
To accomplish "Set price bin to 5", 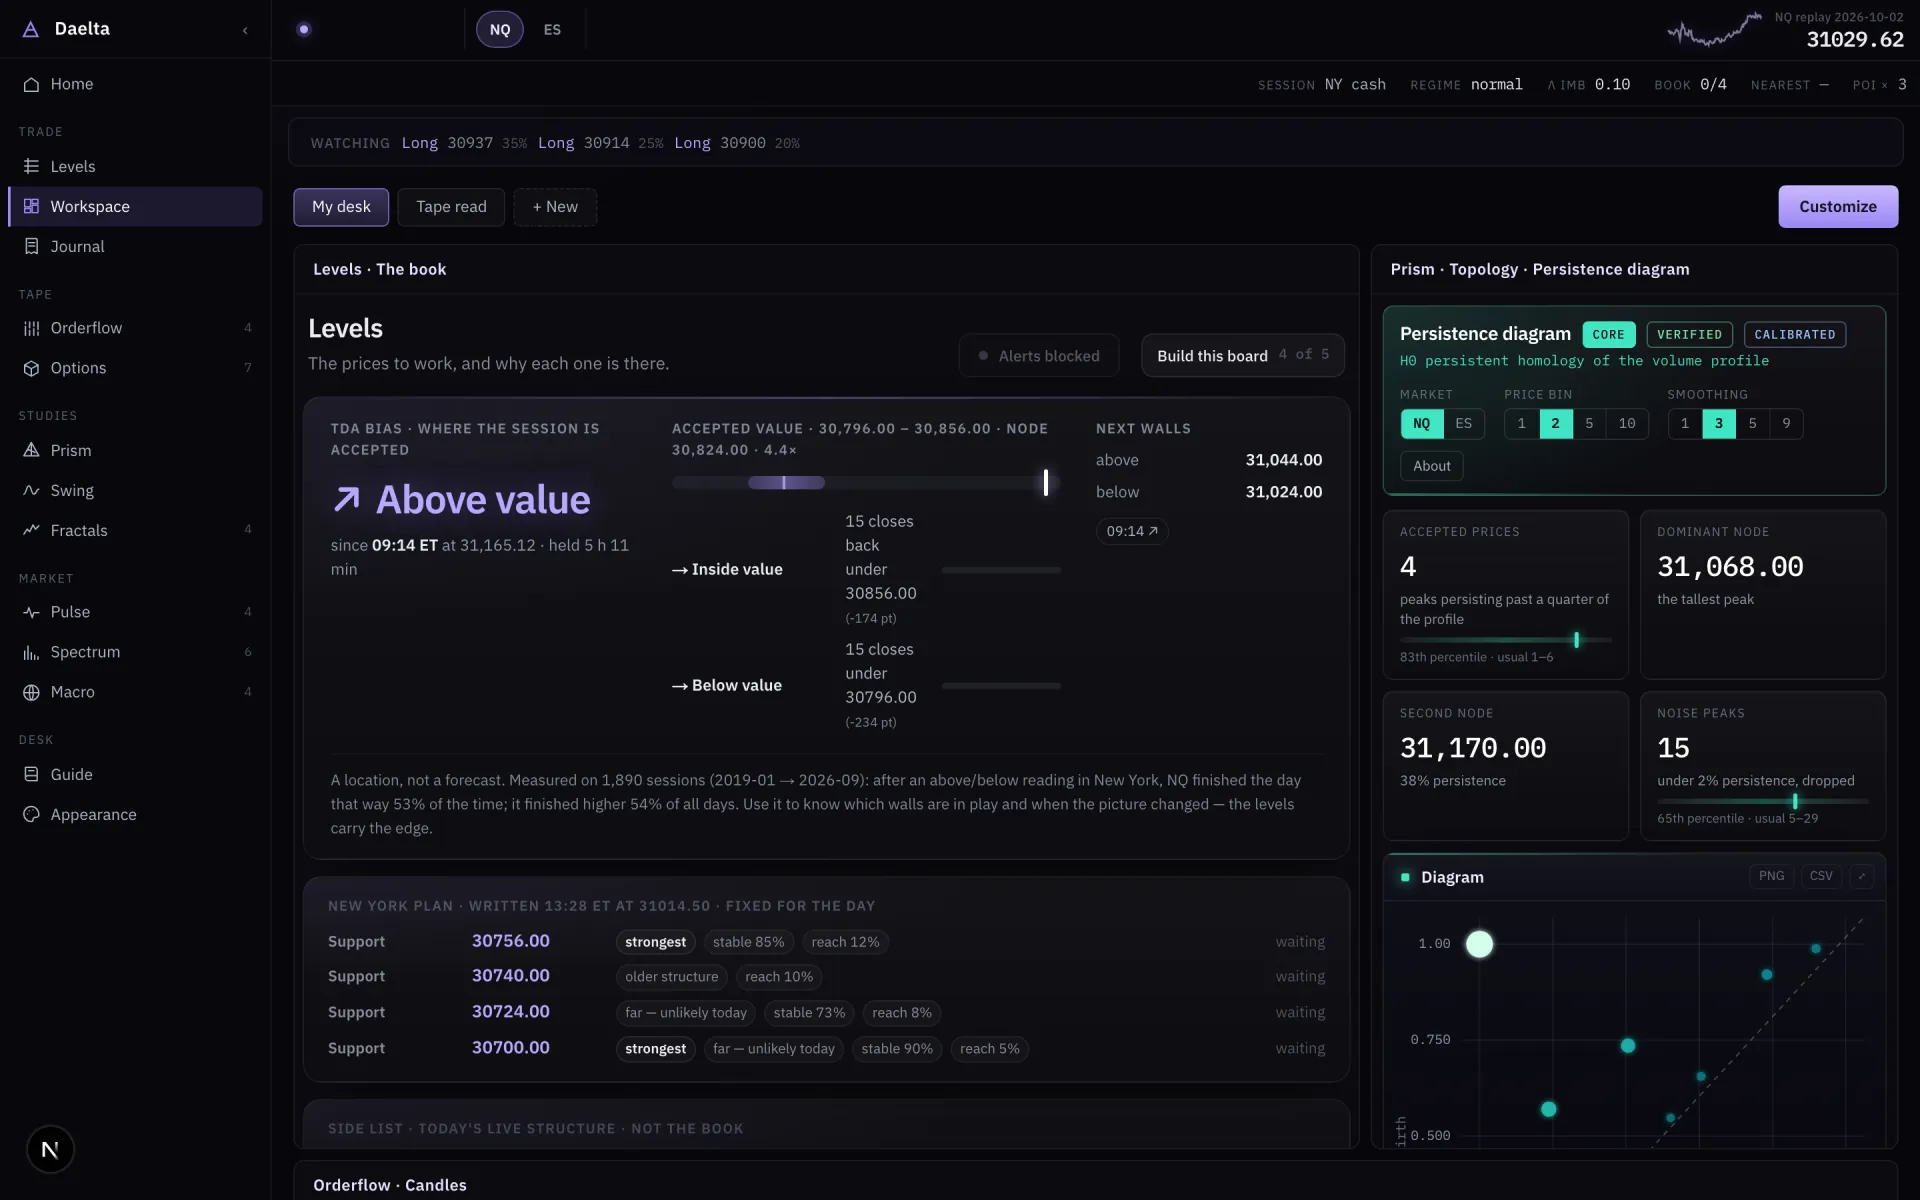I will point(1589,423).
